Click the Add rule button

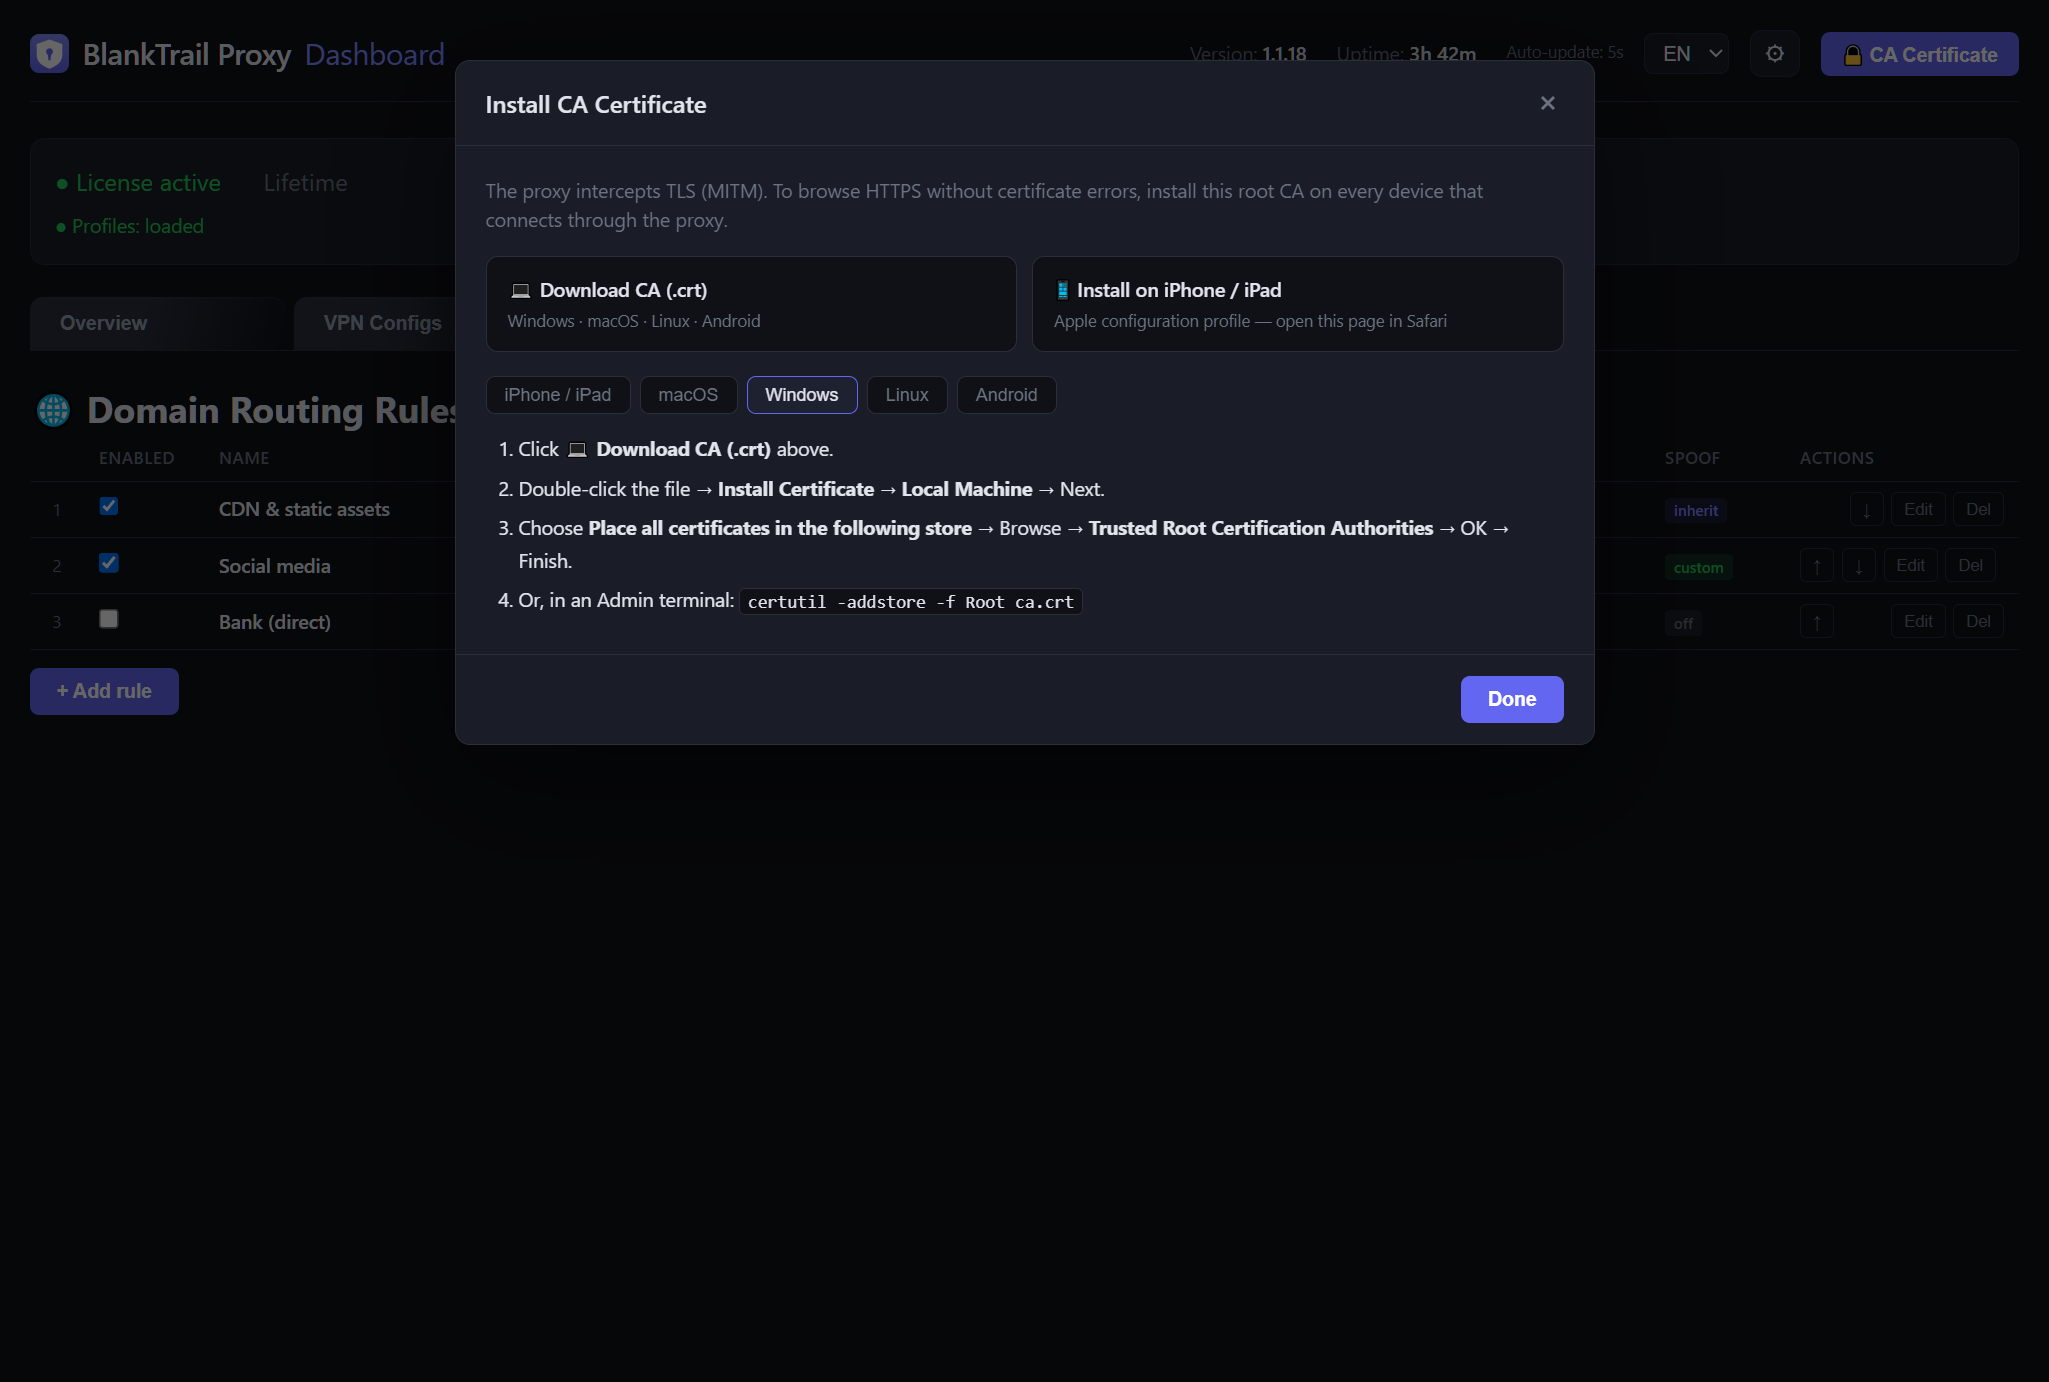point(104,691)
